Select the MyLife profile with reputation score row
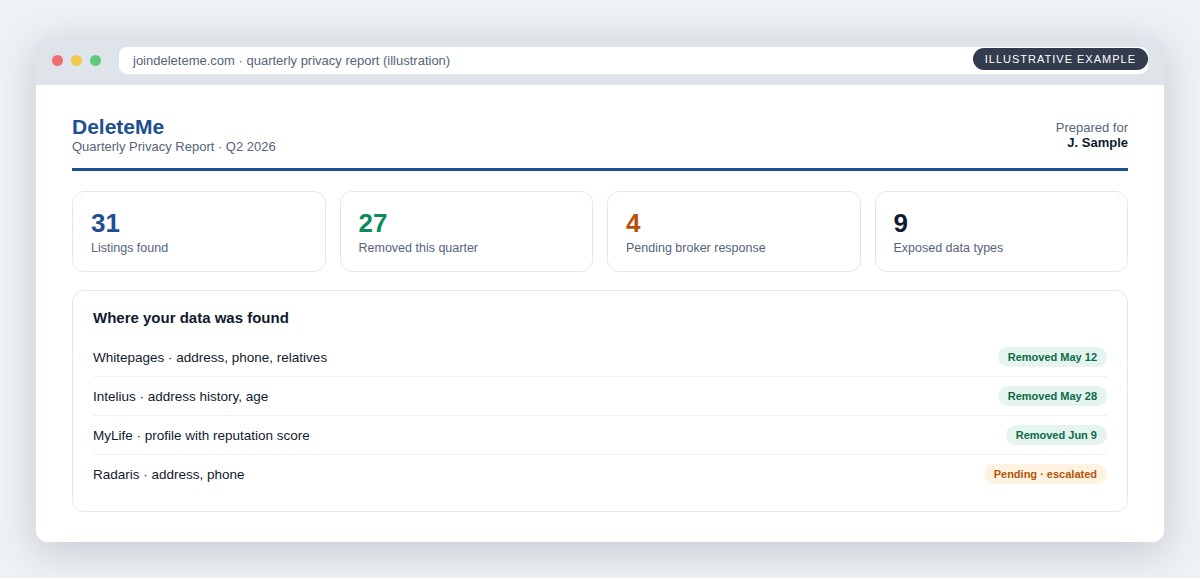The image size is (1200, 578). pos(600,435)
